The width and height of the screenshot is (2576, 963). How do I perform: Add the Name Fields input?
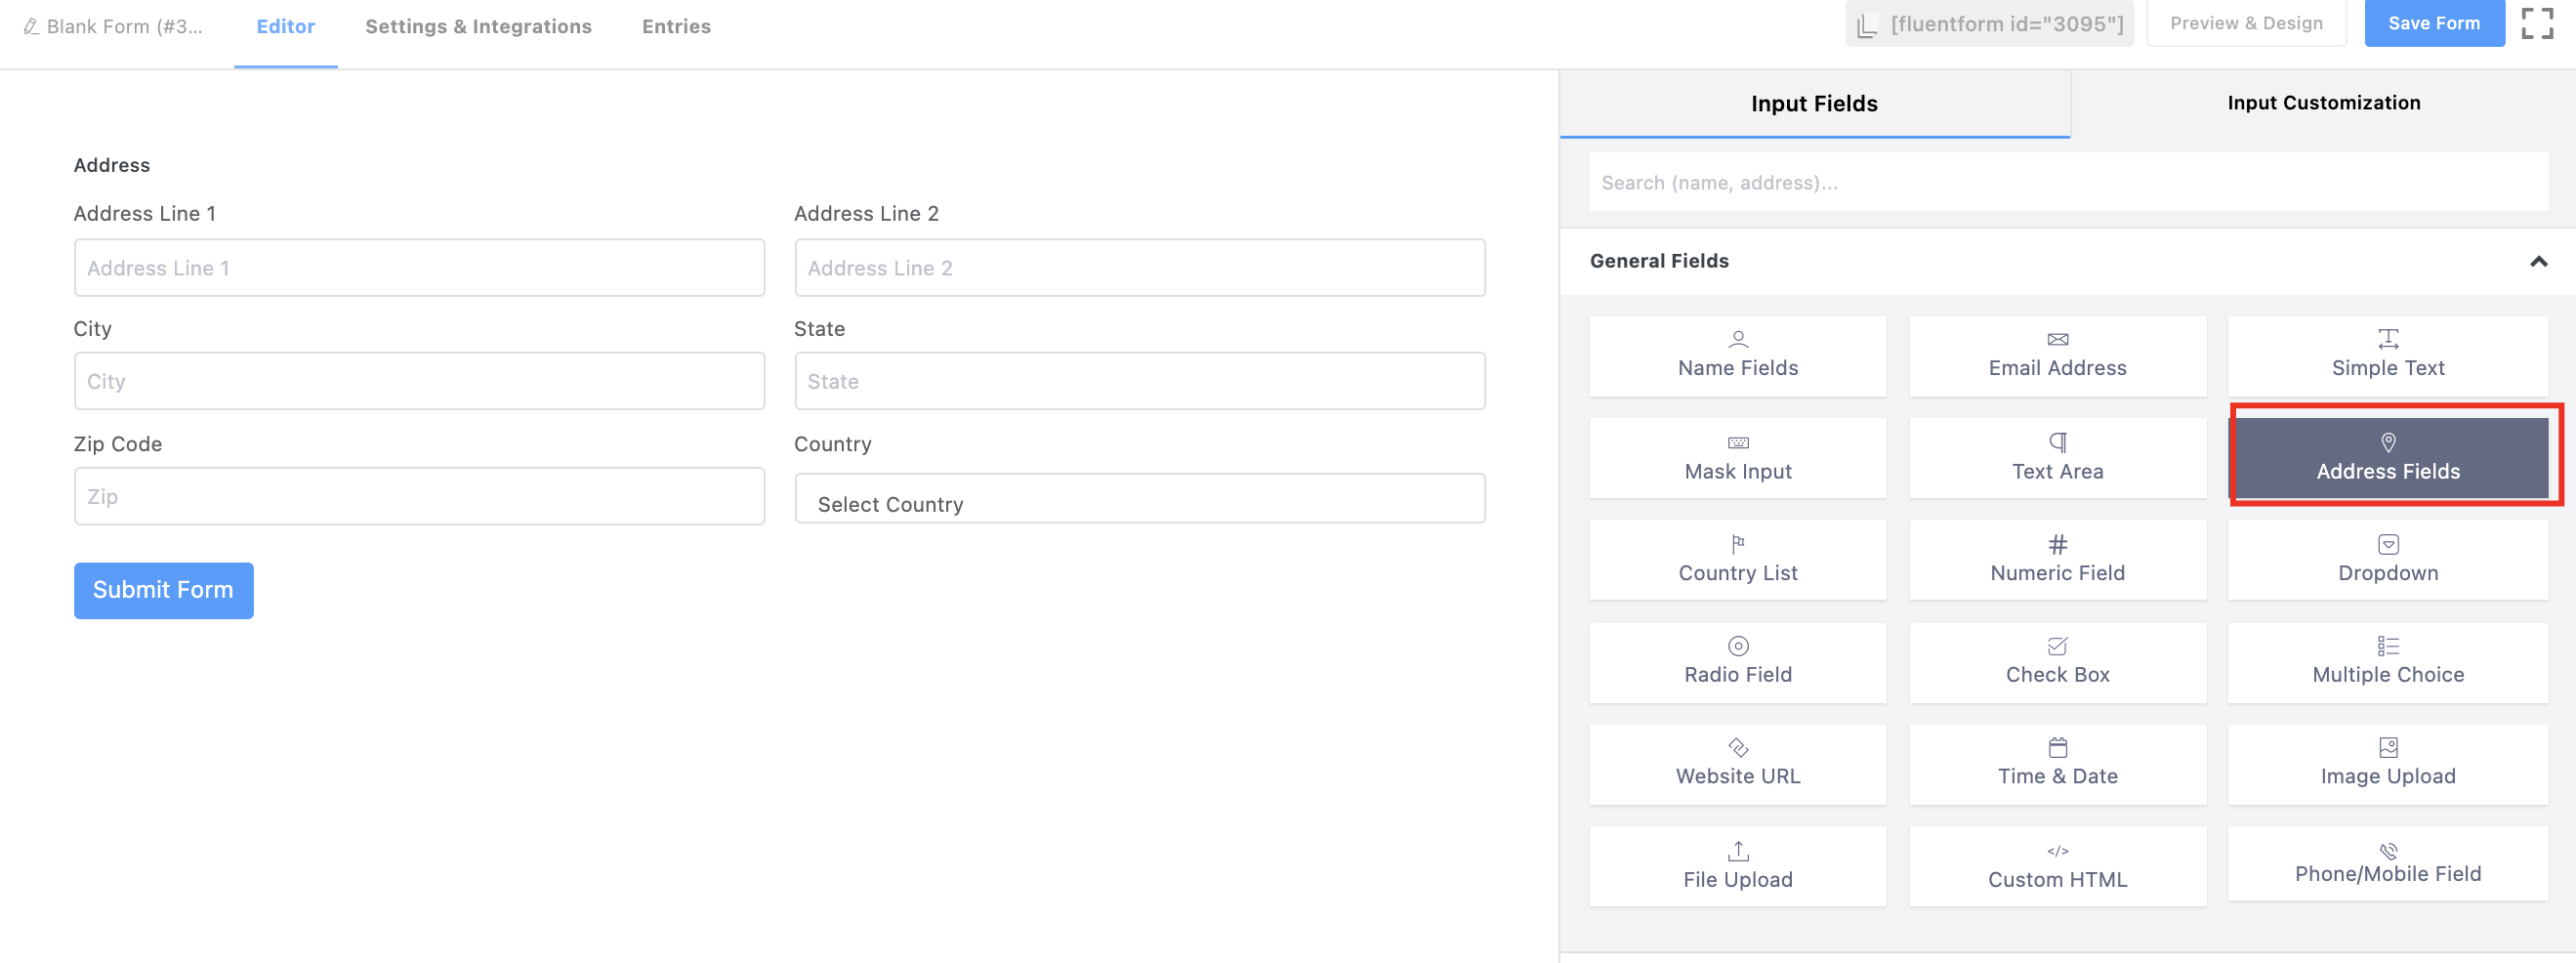click(1737, 356)
